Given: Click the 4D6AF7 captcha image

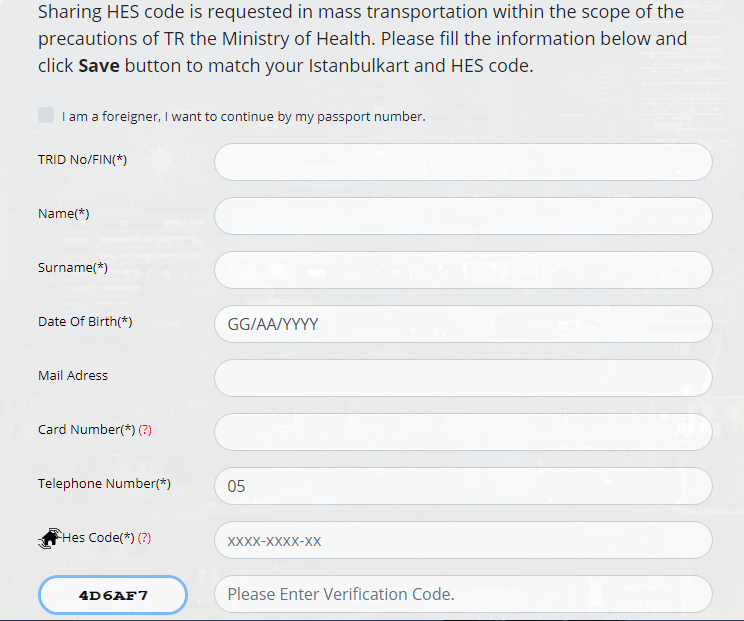Looking at the screenshot, I should (x=113, y=595).
